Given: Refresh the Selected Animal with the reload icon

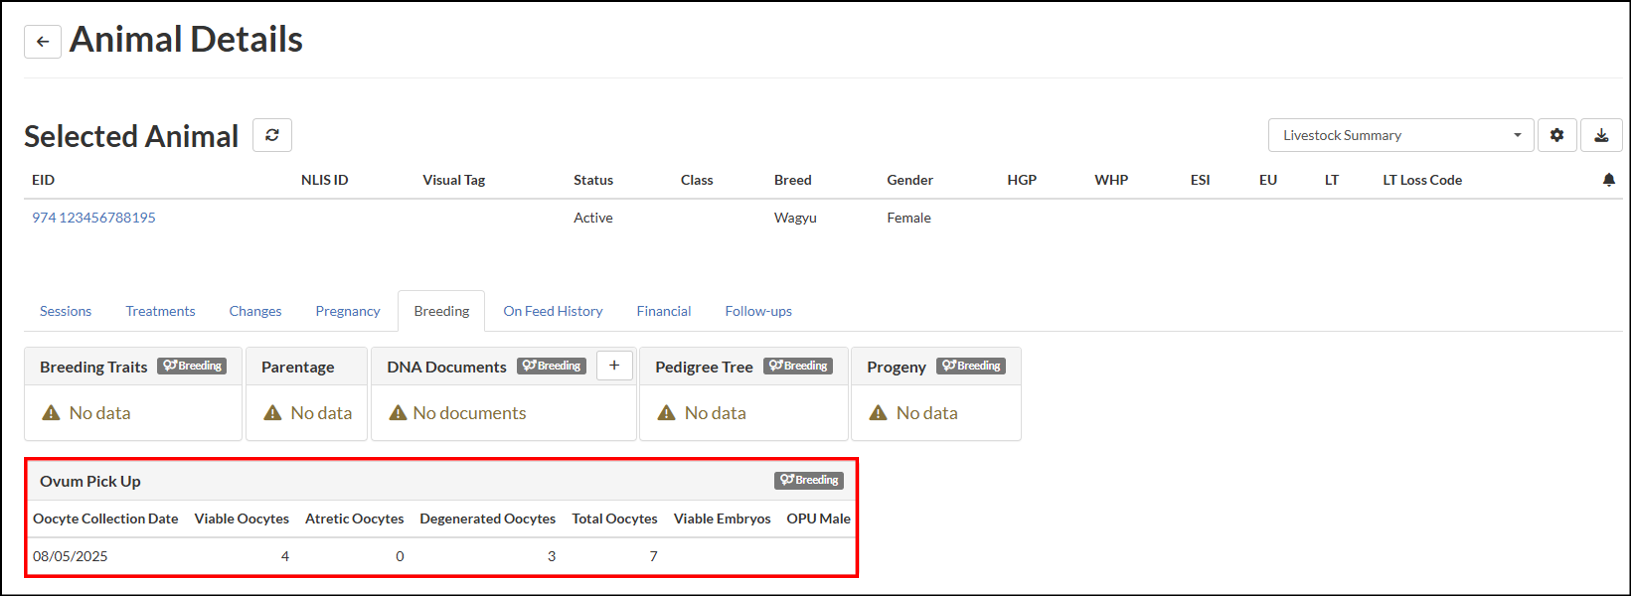Looking at the screenshot, I should (x=272, y=135).
